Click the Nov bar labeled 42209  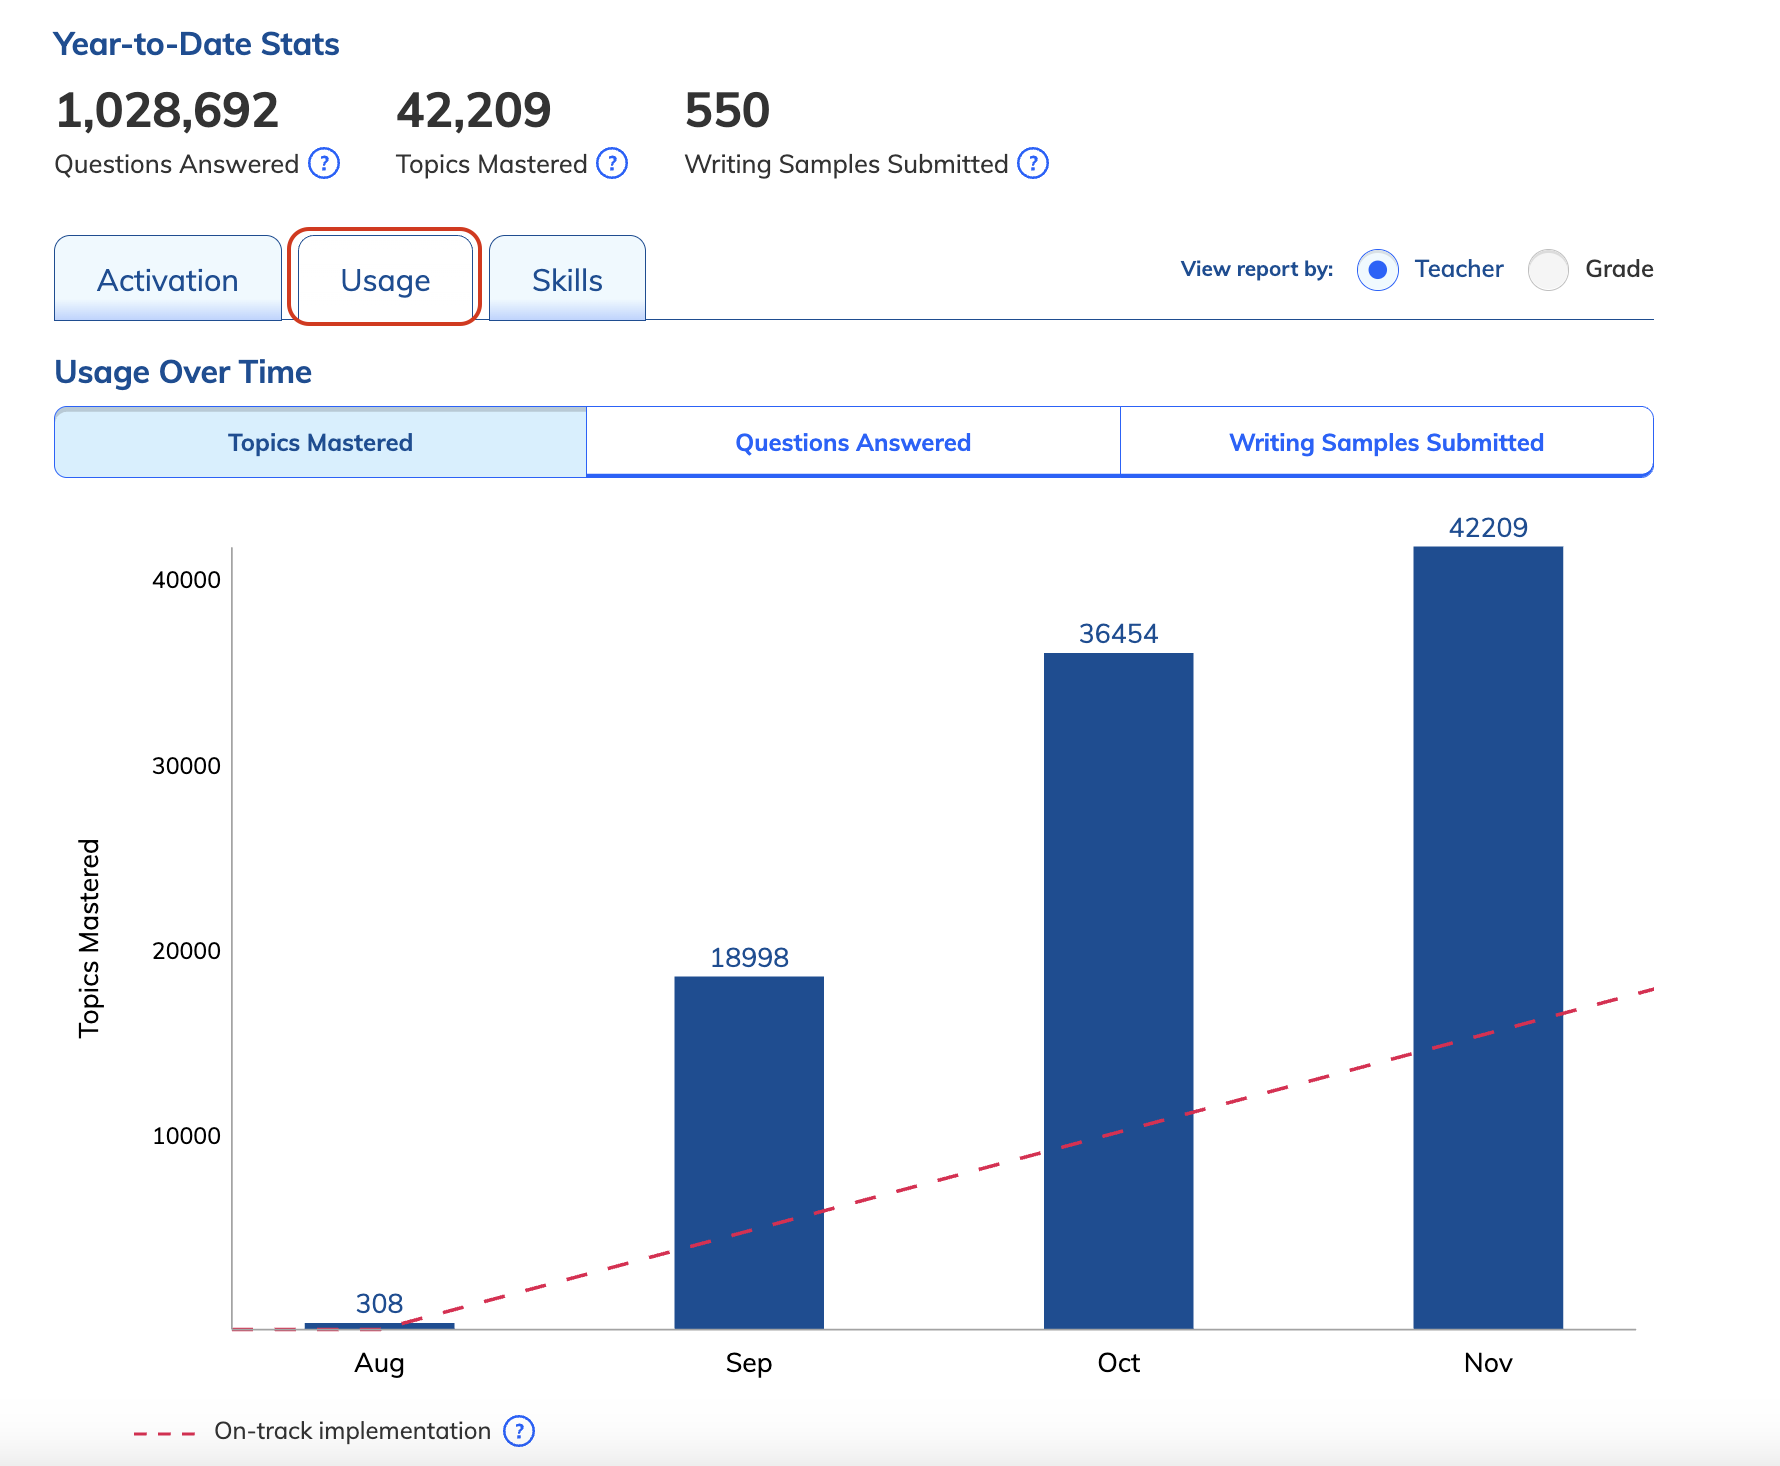point(1488,938)
